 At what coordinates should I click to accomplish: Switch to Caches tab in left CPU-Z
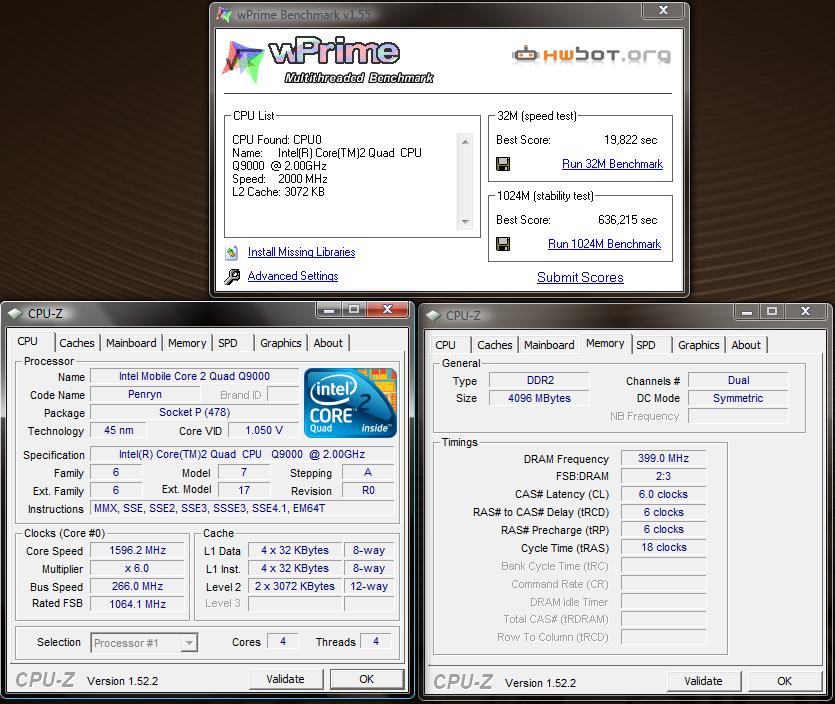(x=77, y=343)
